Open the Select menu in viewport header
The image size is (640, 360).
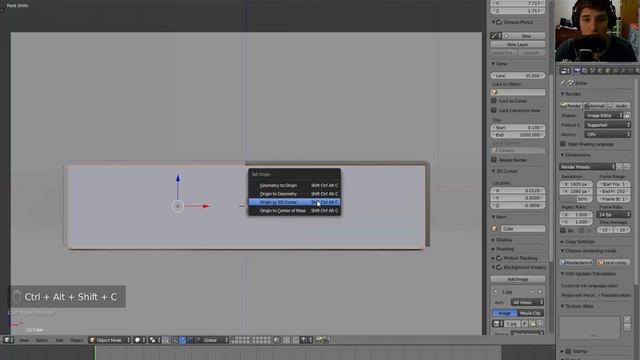[x=42, y=340]
